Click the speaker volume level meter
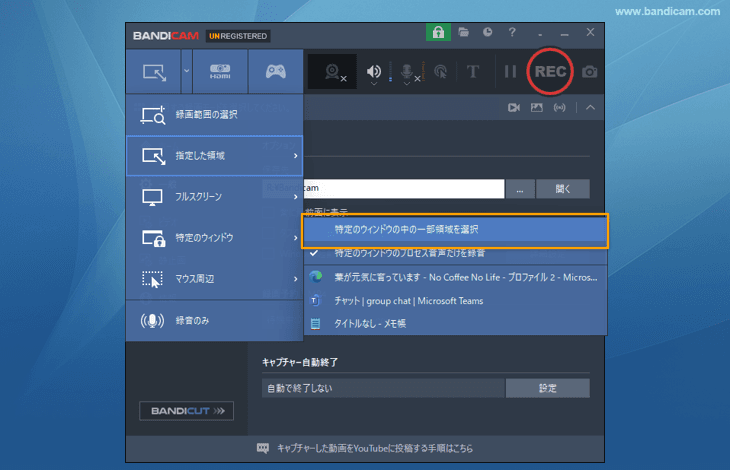This screenshot has width=730, height=470. (390, 72)
